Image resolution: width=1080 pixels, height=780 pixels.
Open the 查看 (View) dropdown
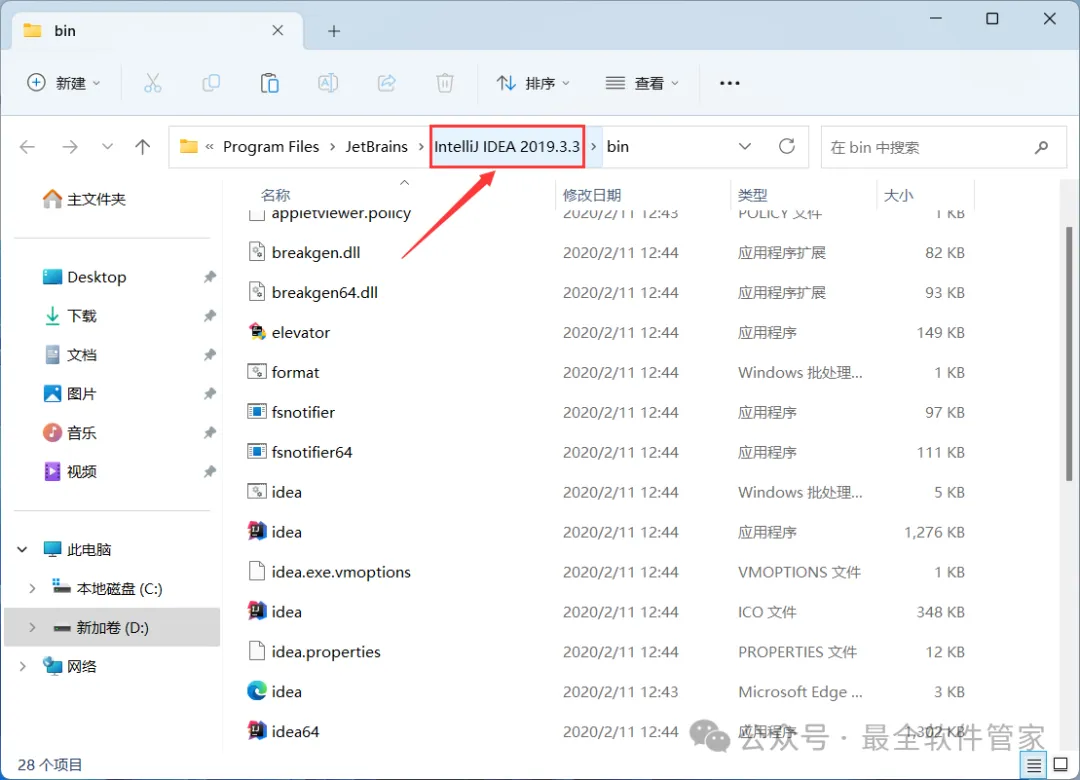coord(642,83)
